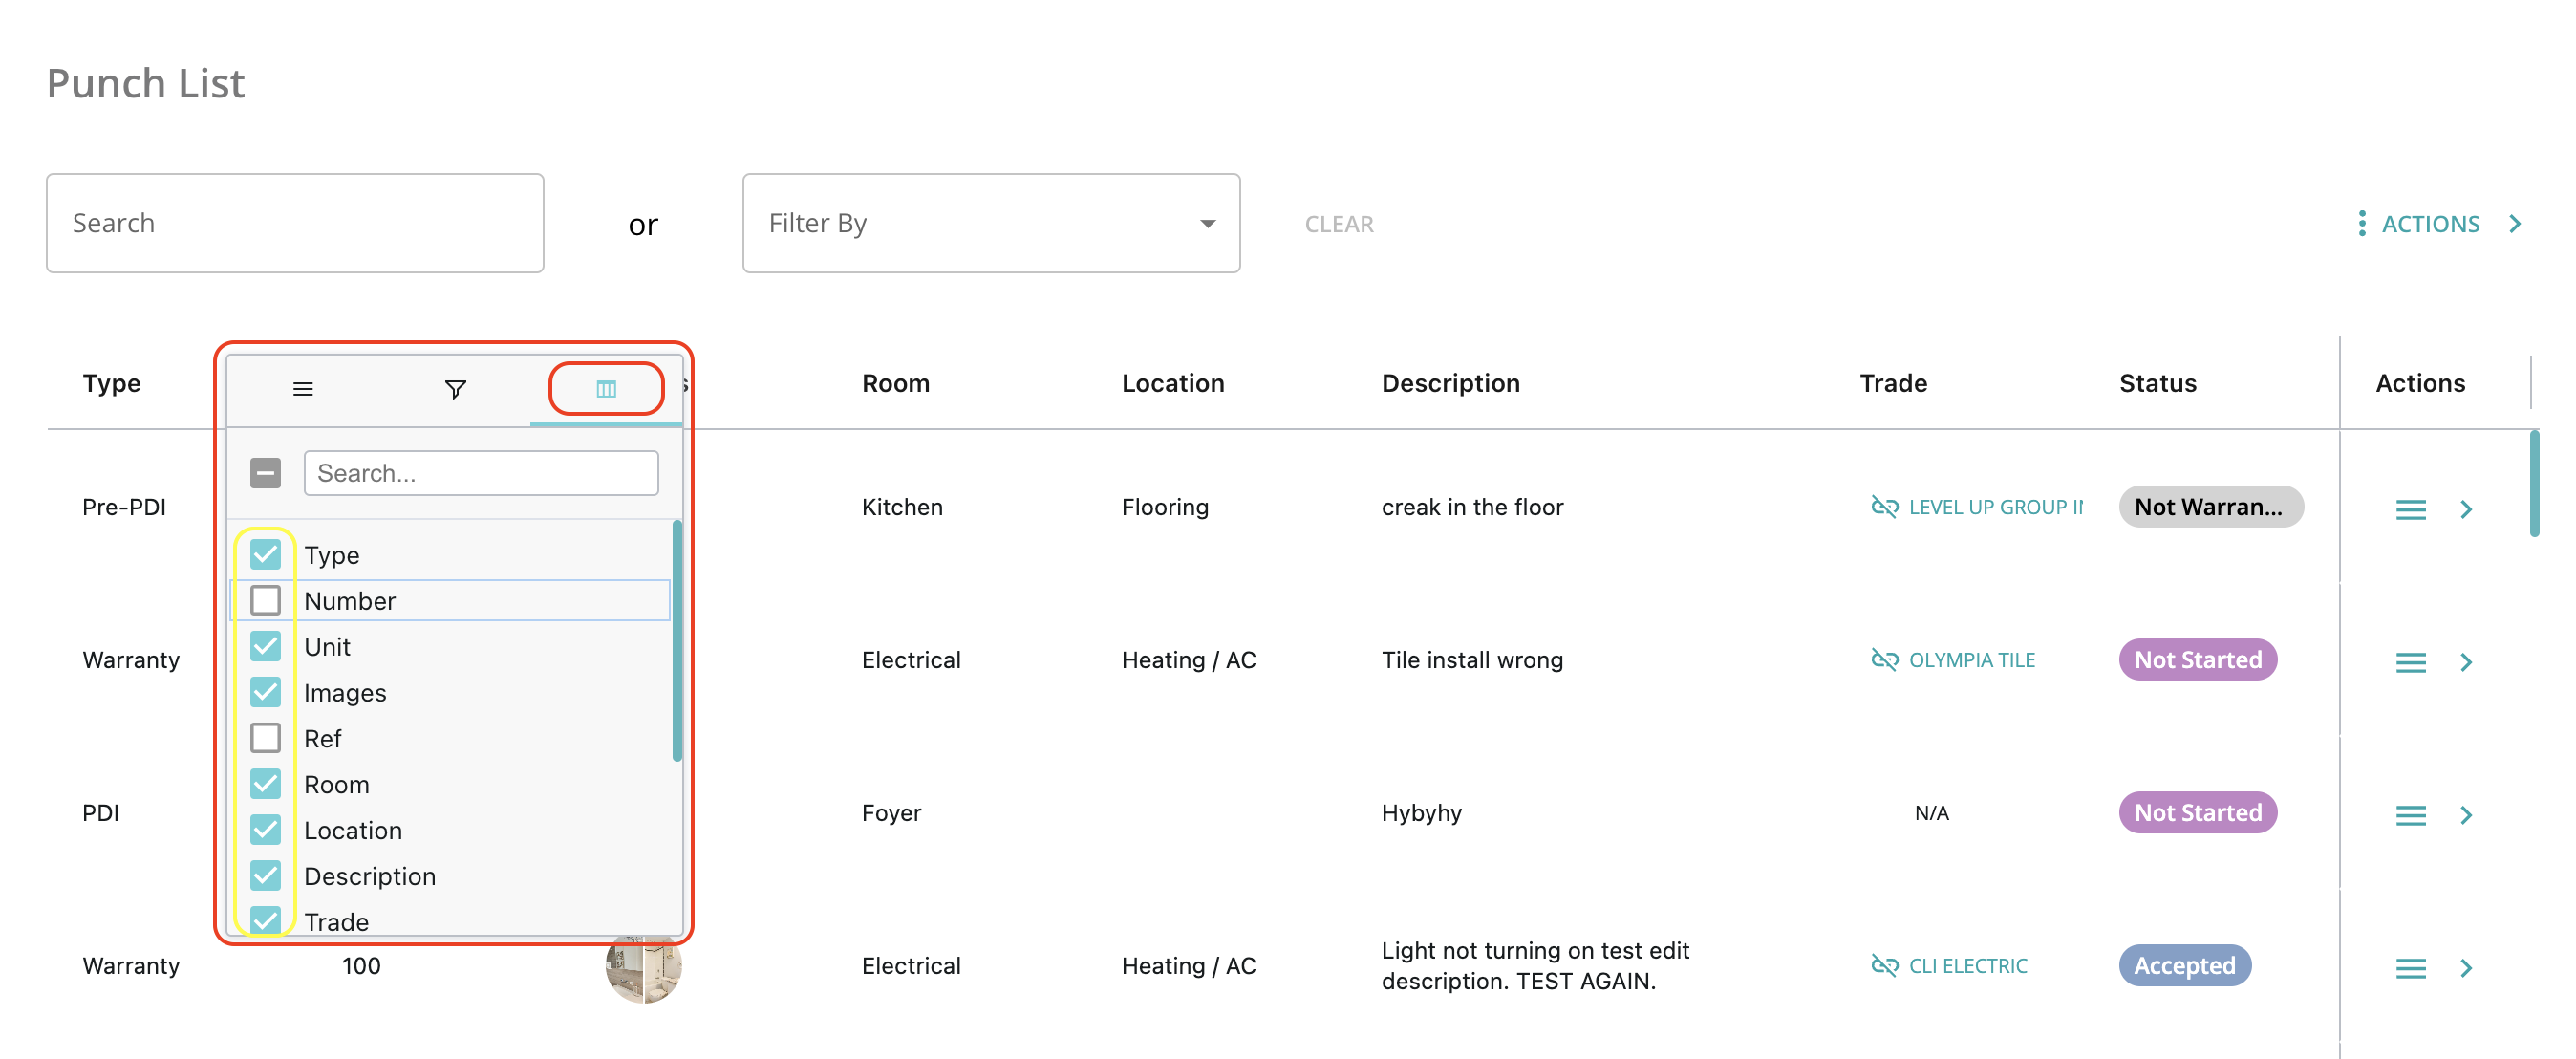Screen dimensions: 2576x1059
Task: Switch to the filter funnel tab
Action: click(455, 389)
